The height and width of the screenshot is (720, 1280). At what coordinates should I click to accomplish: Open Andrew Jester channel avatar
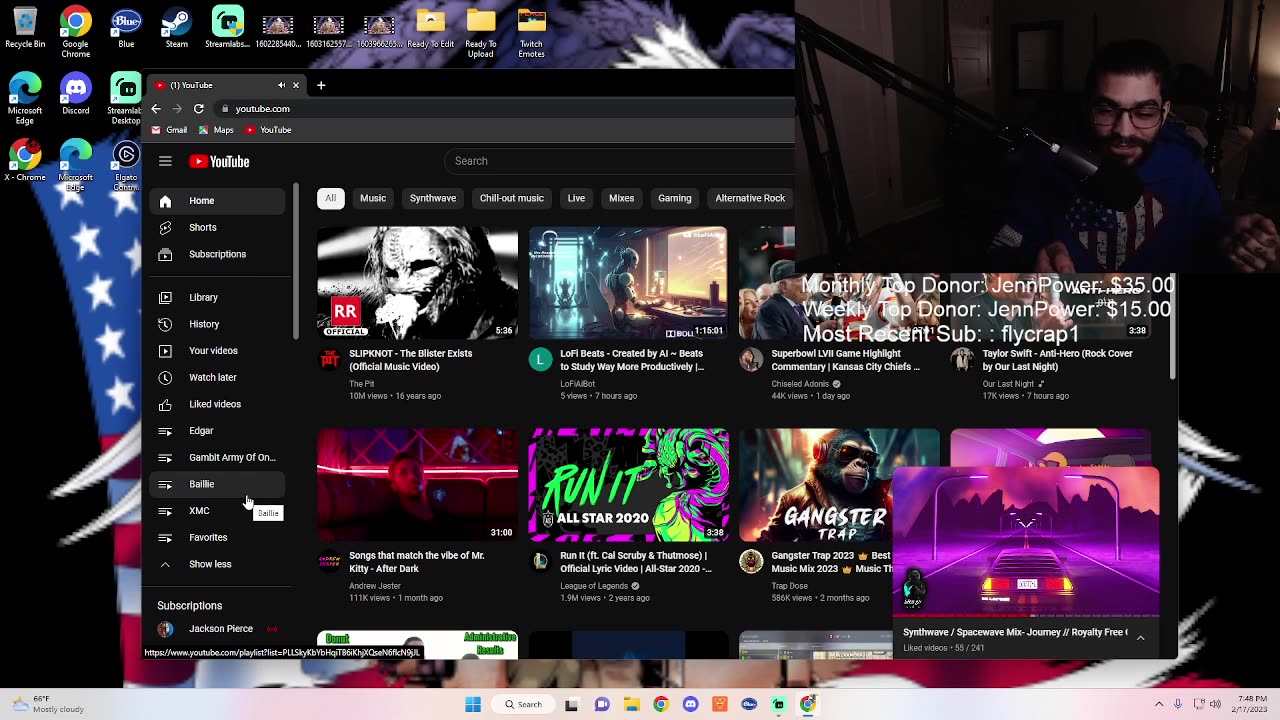coord(329,562)
